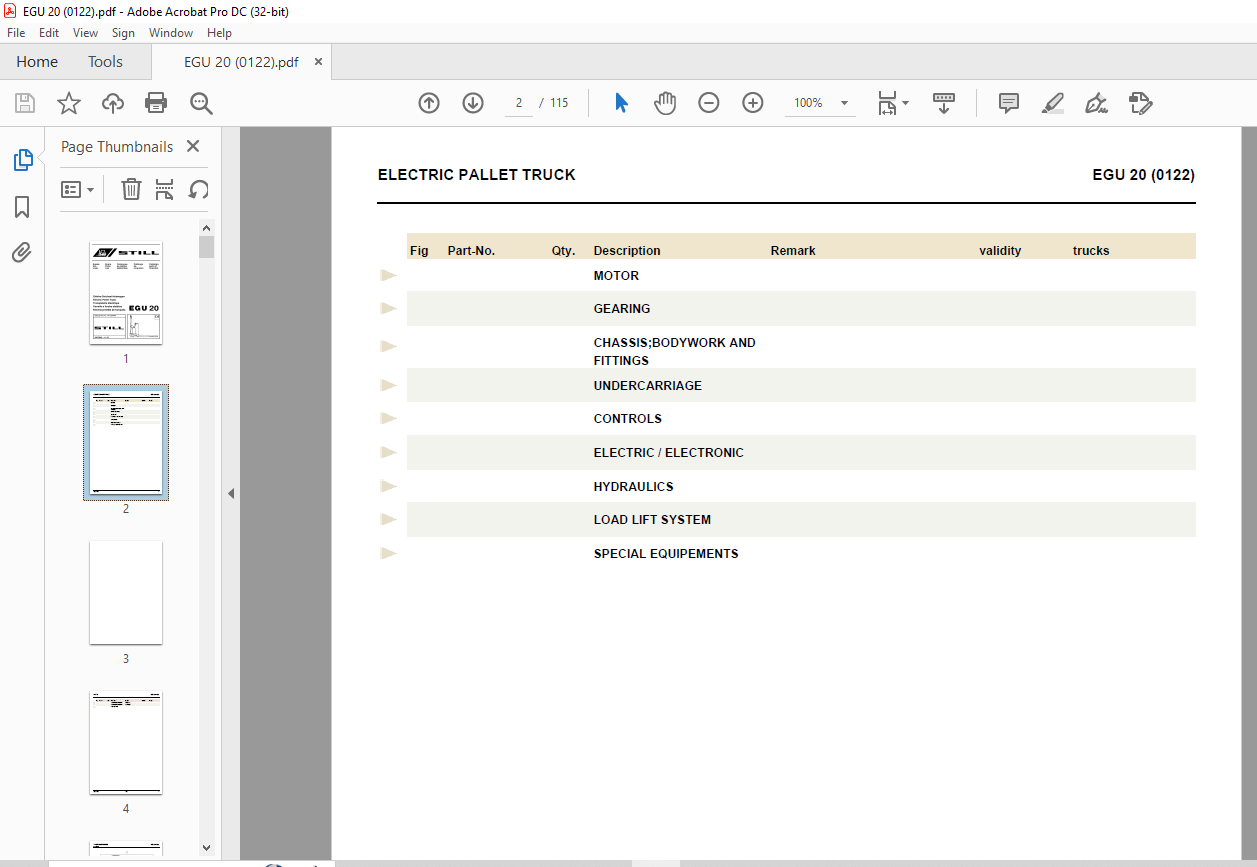Click the page number input field
The image size is (1257, 867).
coord(519,103)
